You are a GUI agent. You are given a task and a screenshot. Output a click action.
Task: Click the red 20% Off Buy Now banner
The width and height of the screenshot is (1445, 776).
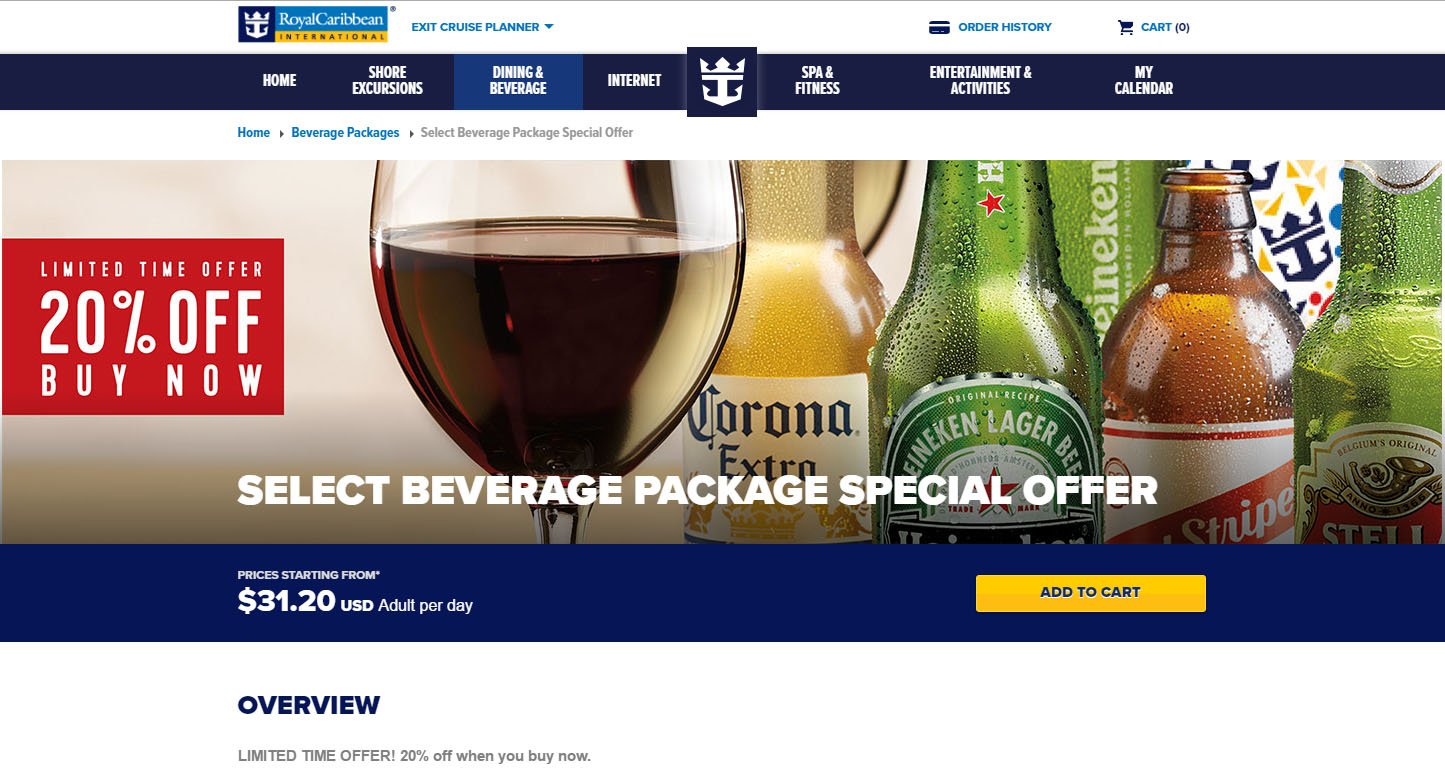pyautogui.click(x=143, y=326)
